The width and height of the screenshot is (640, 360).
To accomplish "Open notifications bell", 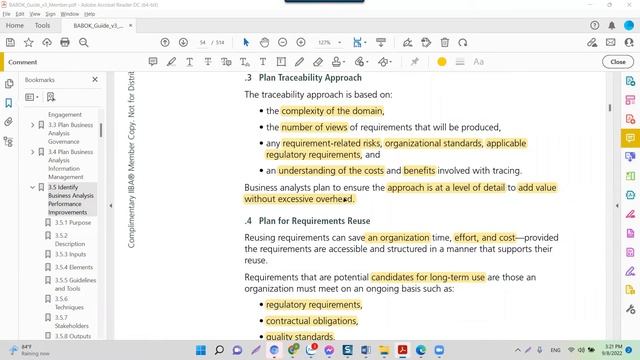I will (x=611, y=25).
